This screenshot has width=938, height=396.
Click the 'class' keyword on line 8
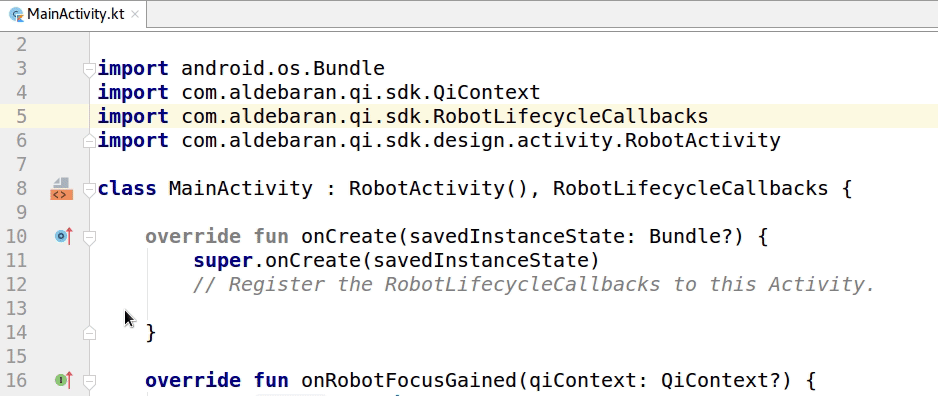pyautogui.click(x=127, y=188)
